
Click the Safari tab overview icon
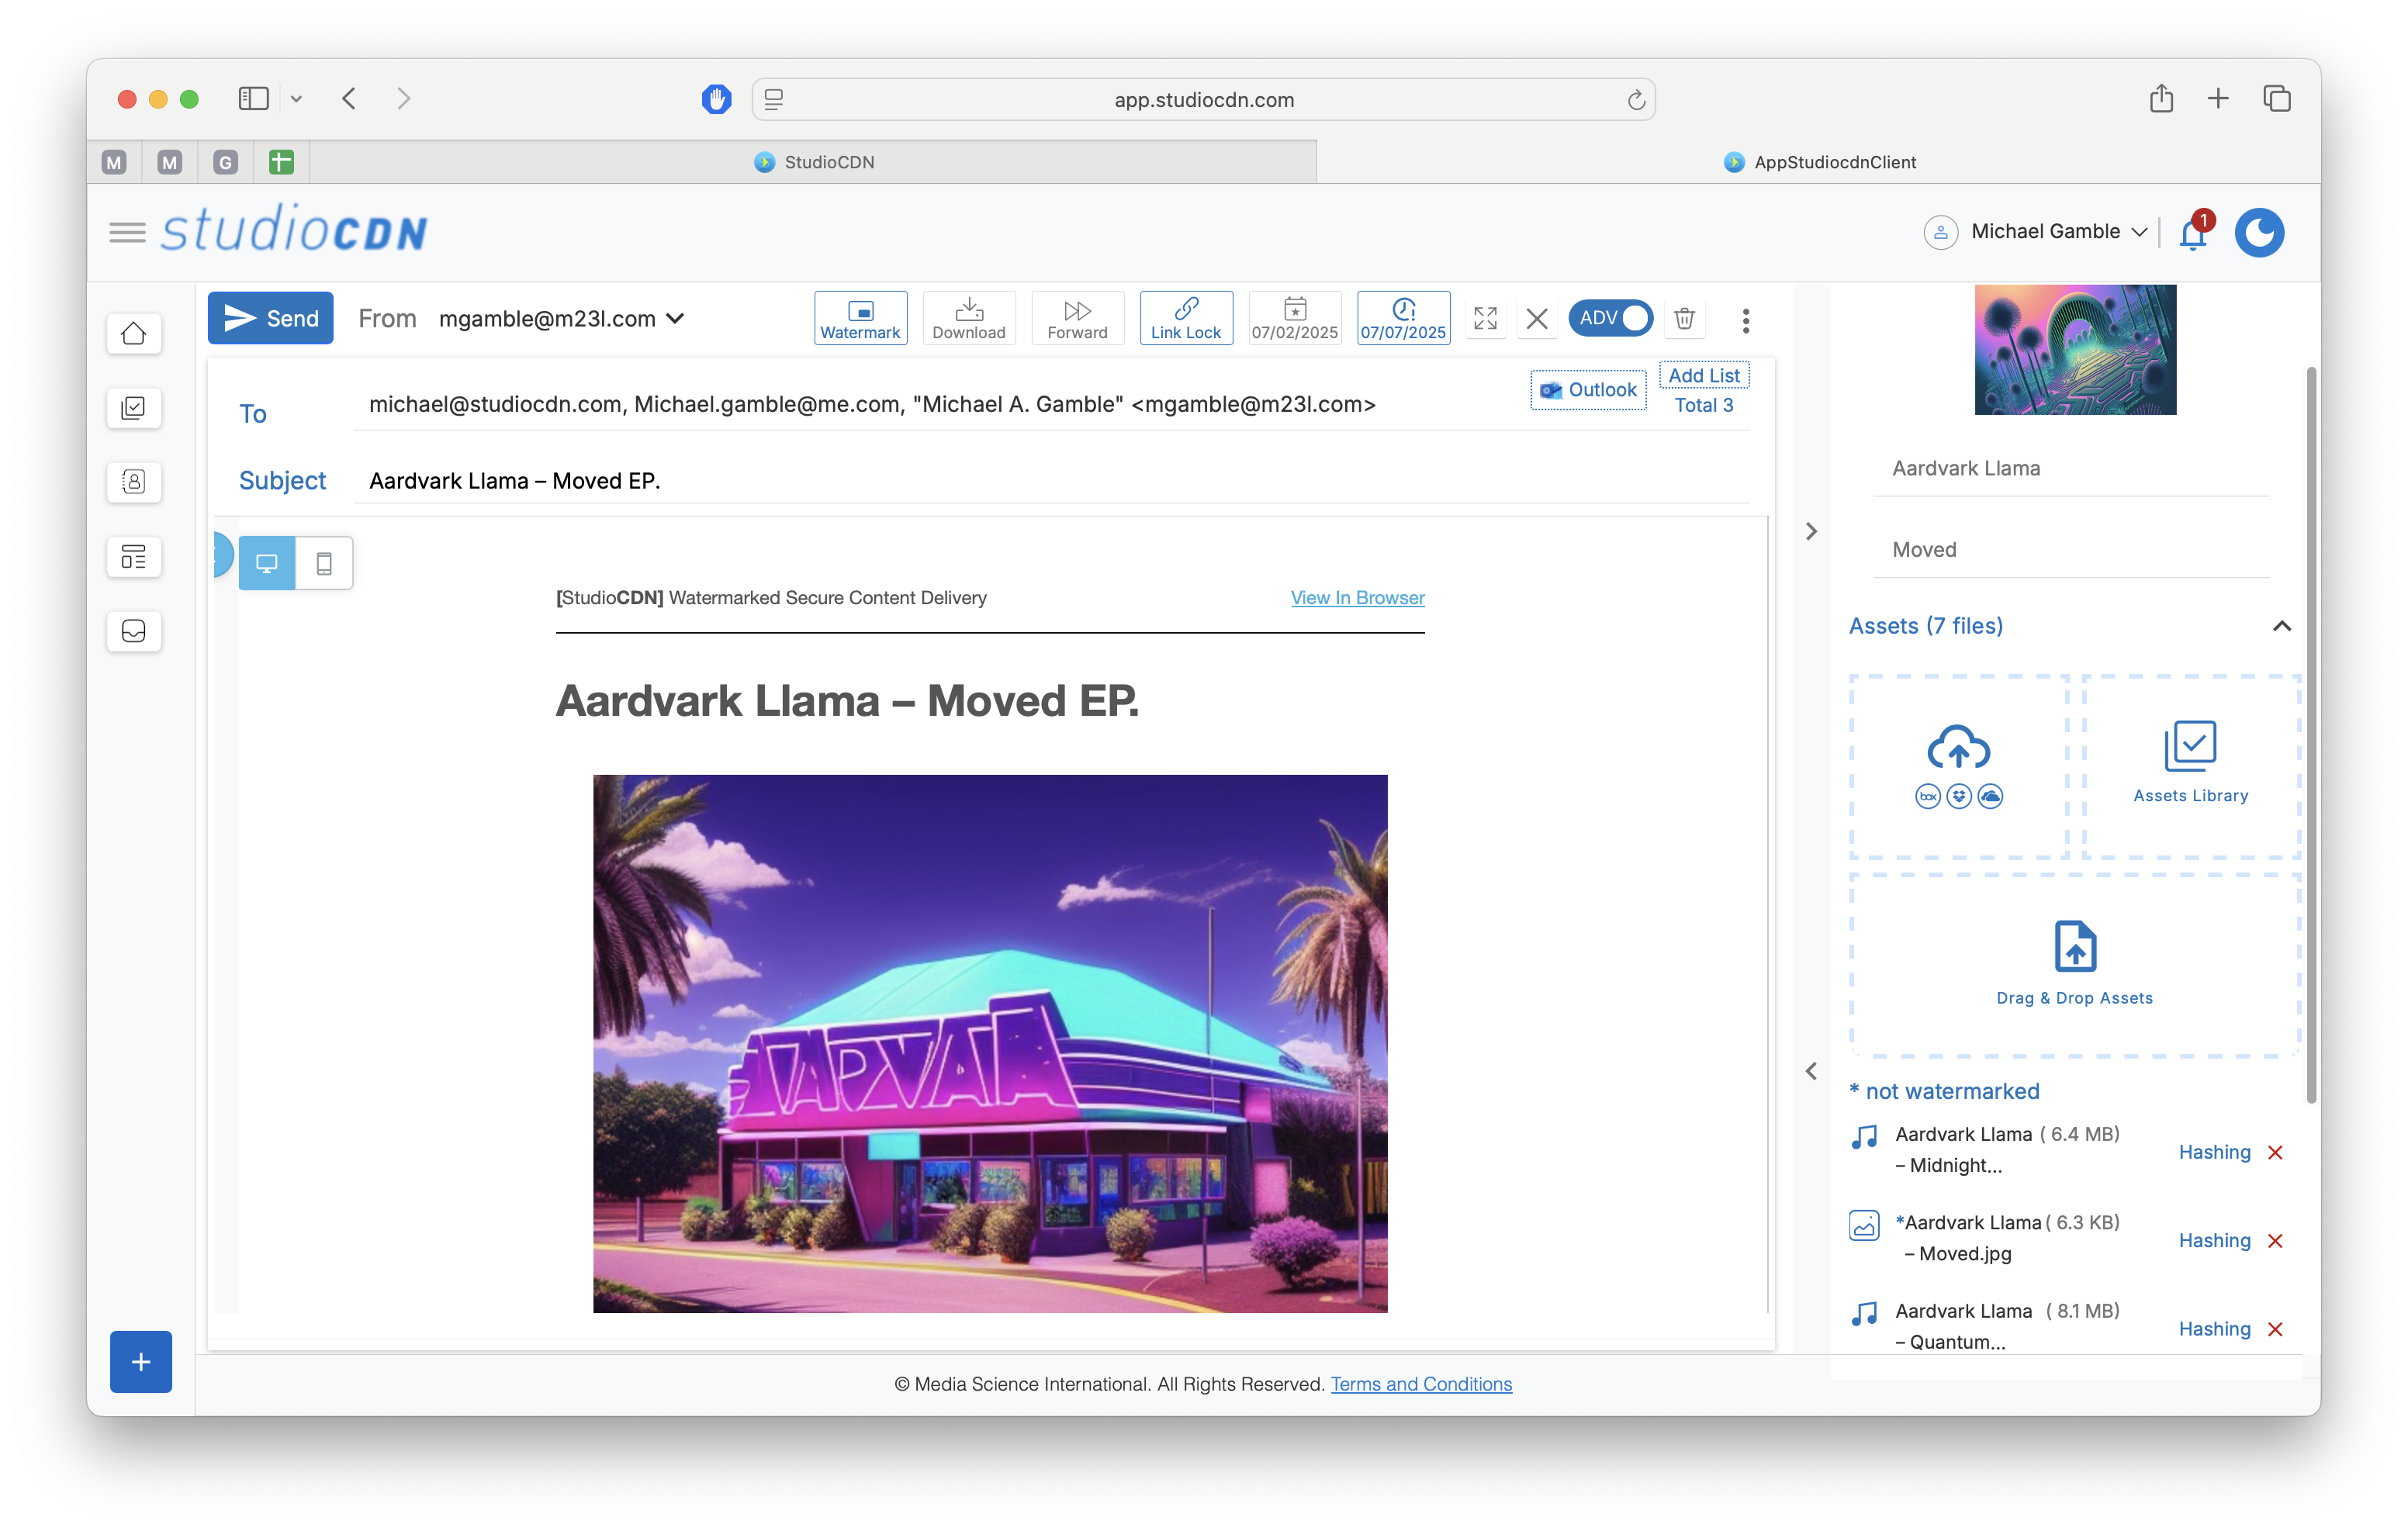point(2276,98)
